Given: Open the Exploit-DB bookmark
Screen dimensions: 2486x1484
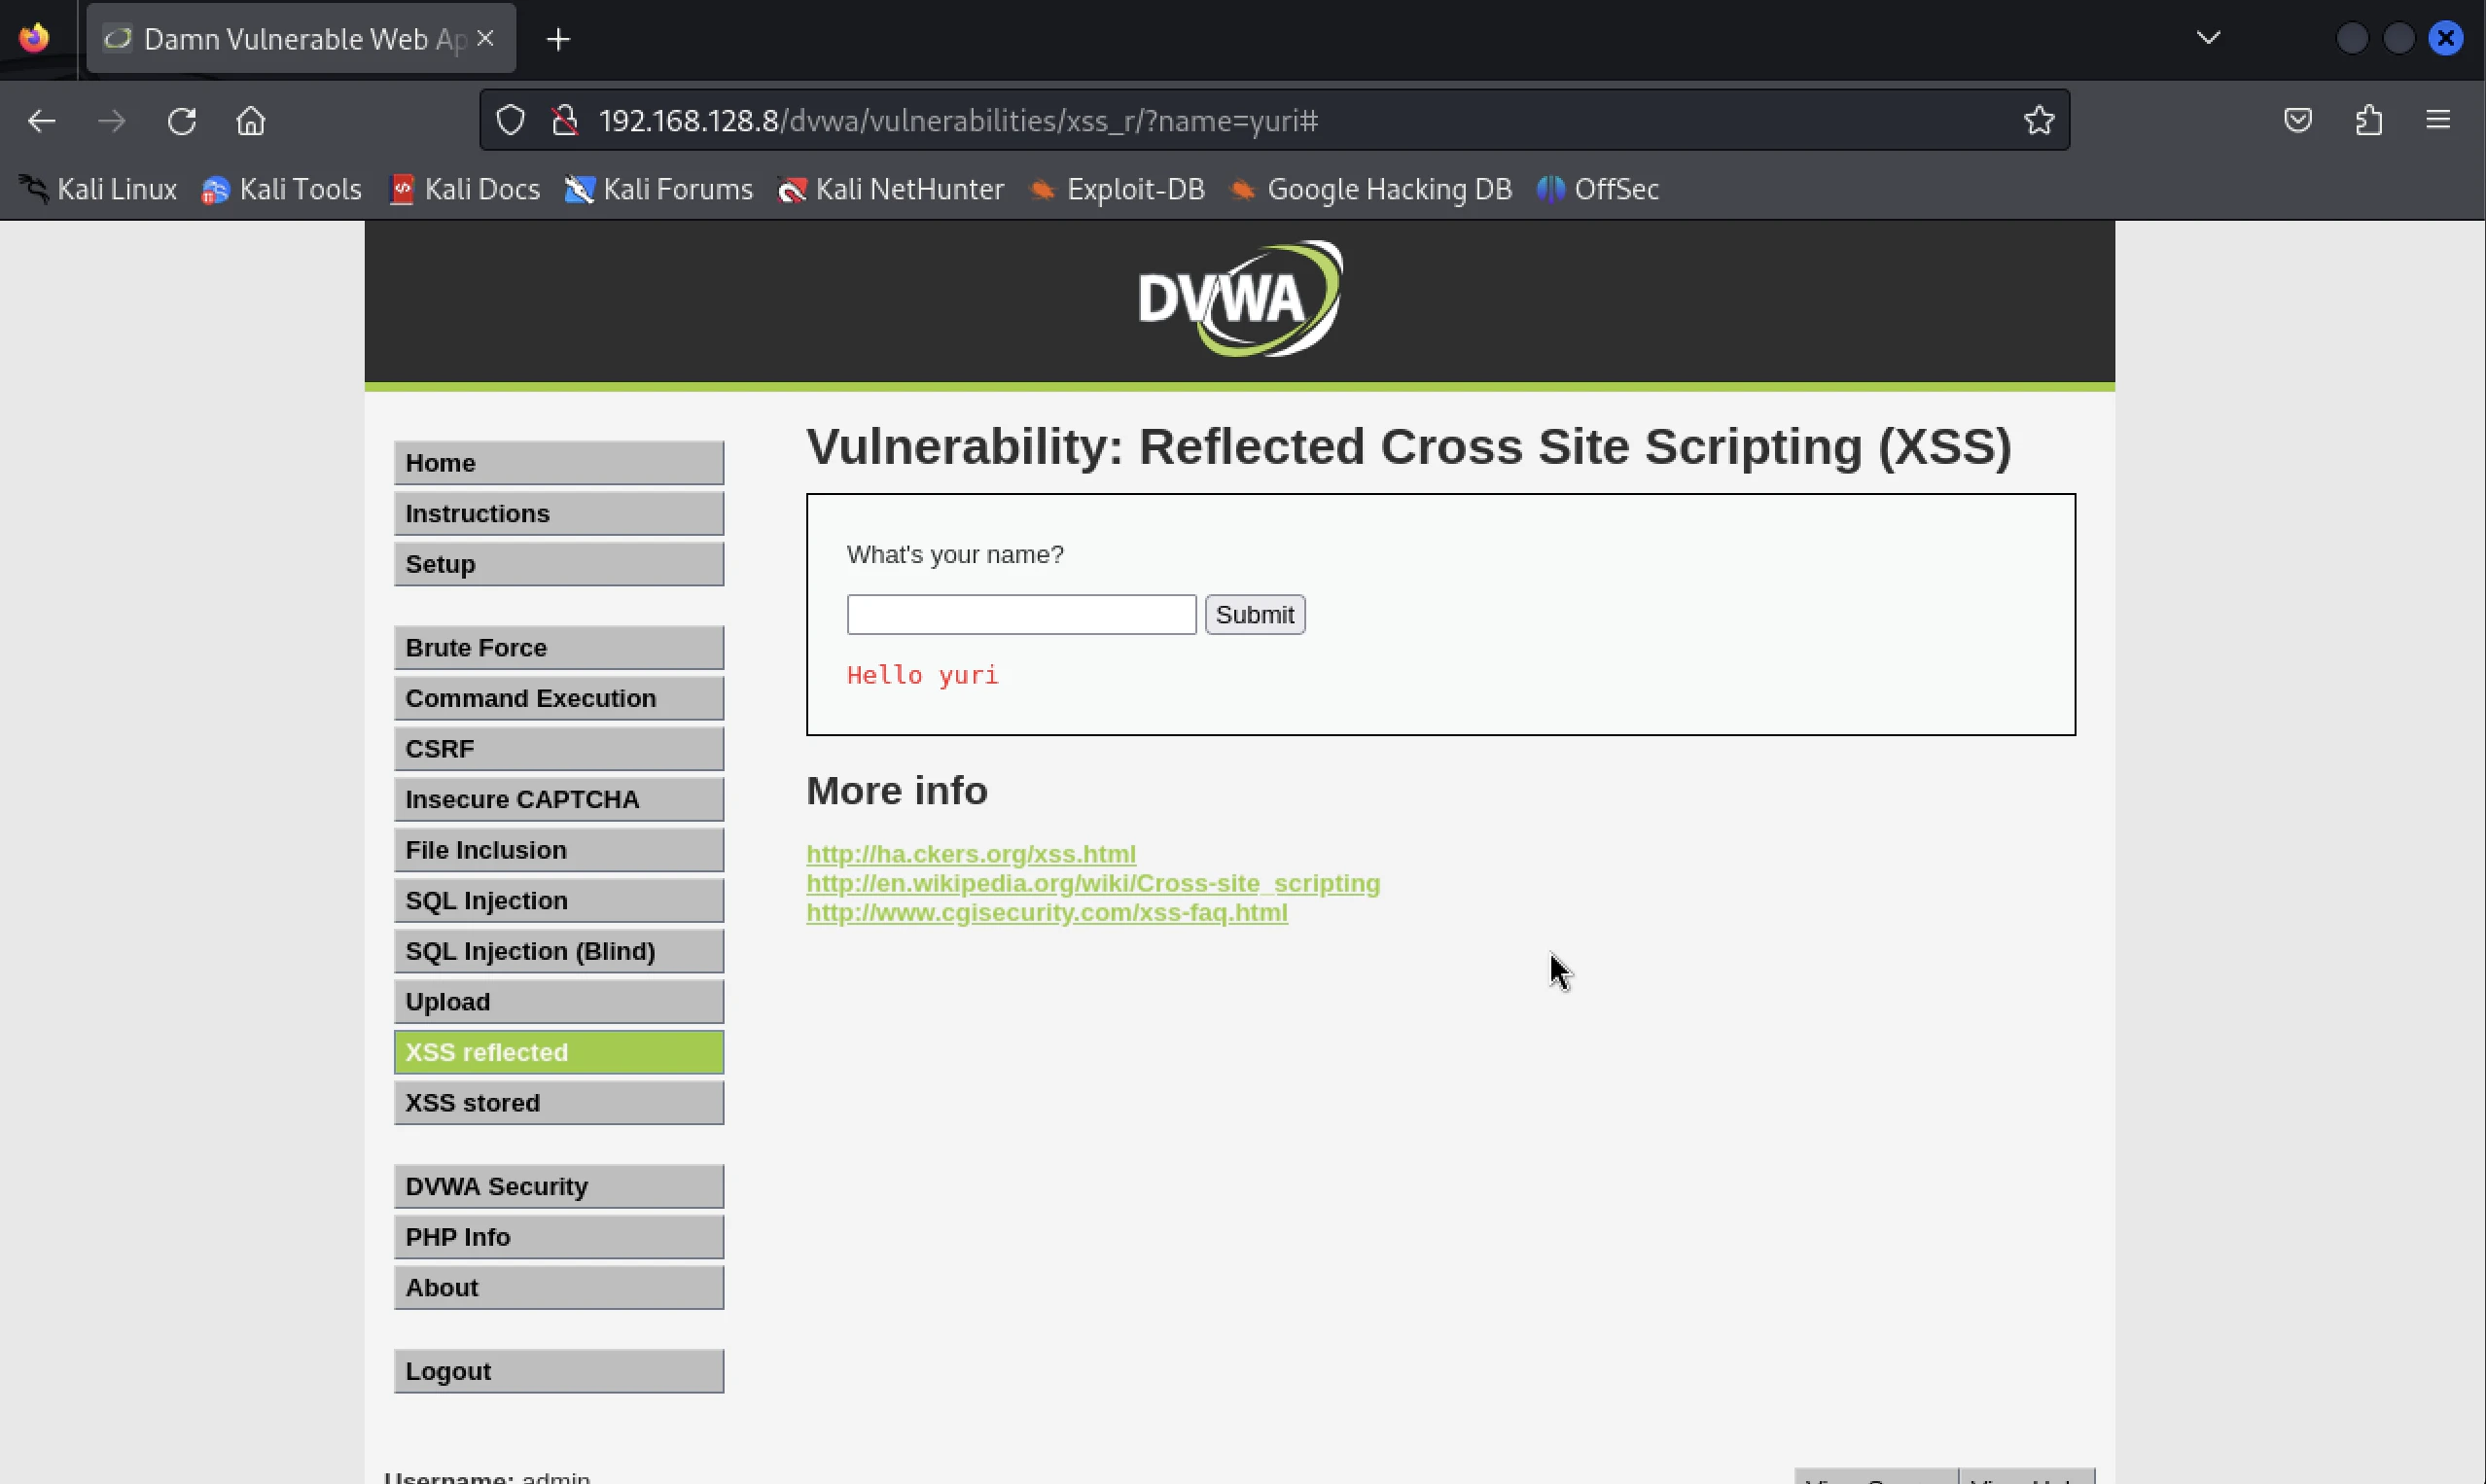Looking at the screenshot, I should pos(1117,189).
